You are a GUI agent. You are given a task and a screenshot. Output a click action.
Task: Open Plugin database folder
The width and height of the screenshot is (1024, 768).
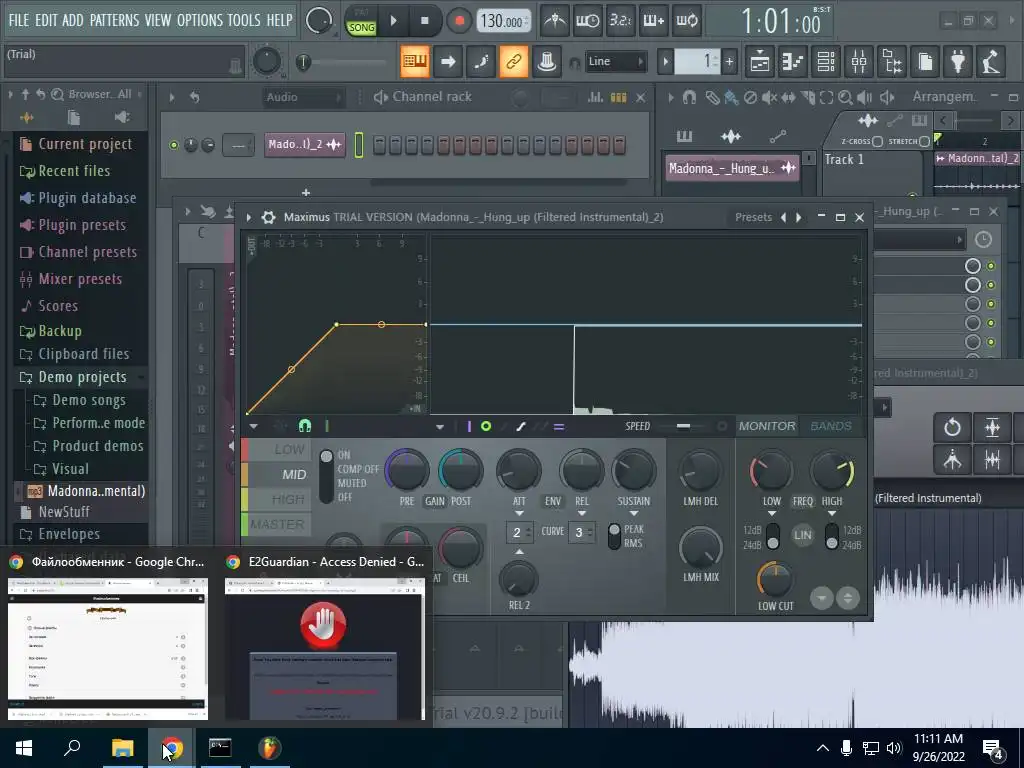pos(87,198)
